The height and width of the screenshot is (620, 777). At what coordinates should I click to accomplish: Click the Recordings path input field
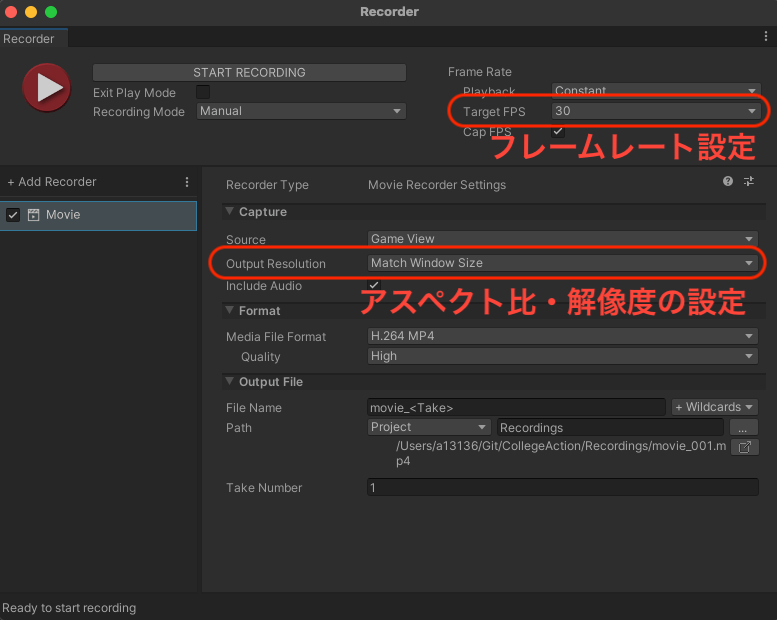(610, 427)
